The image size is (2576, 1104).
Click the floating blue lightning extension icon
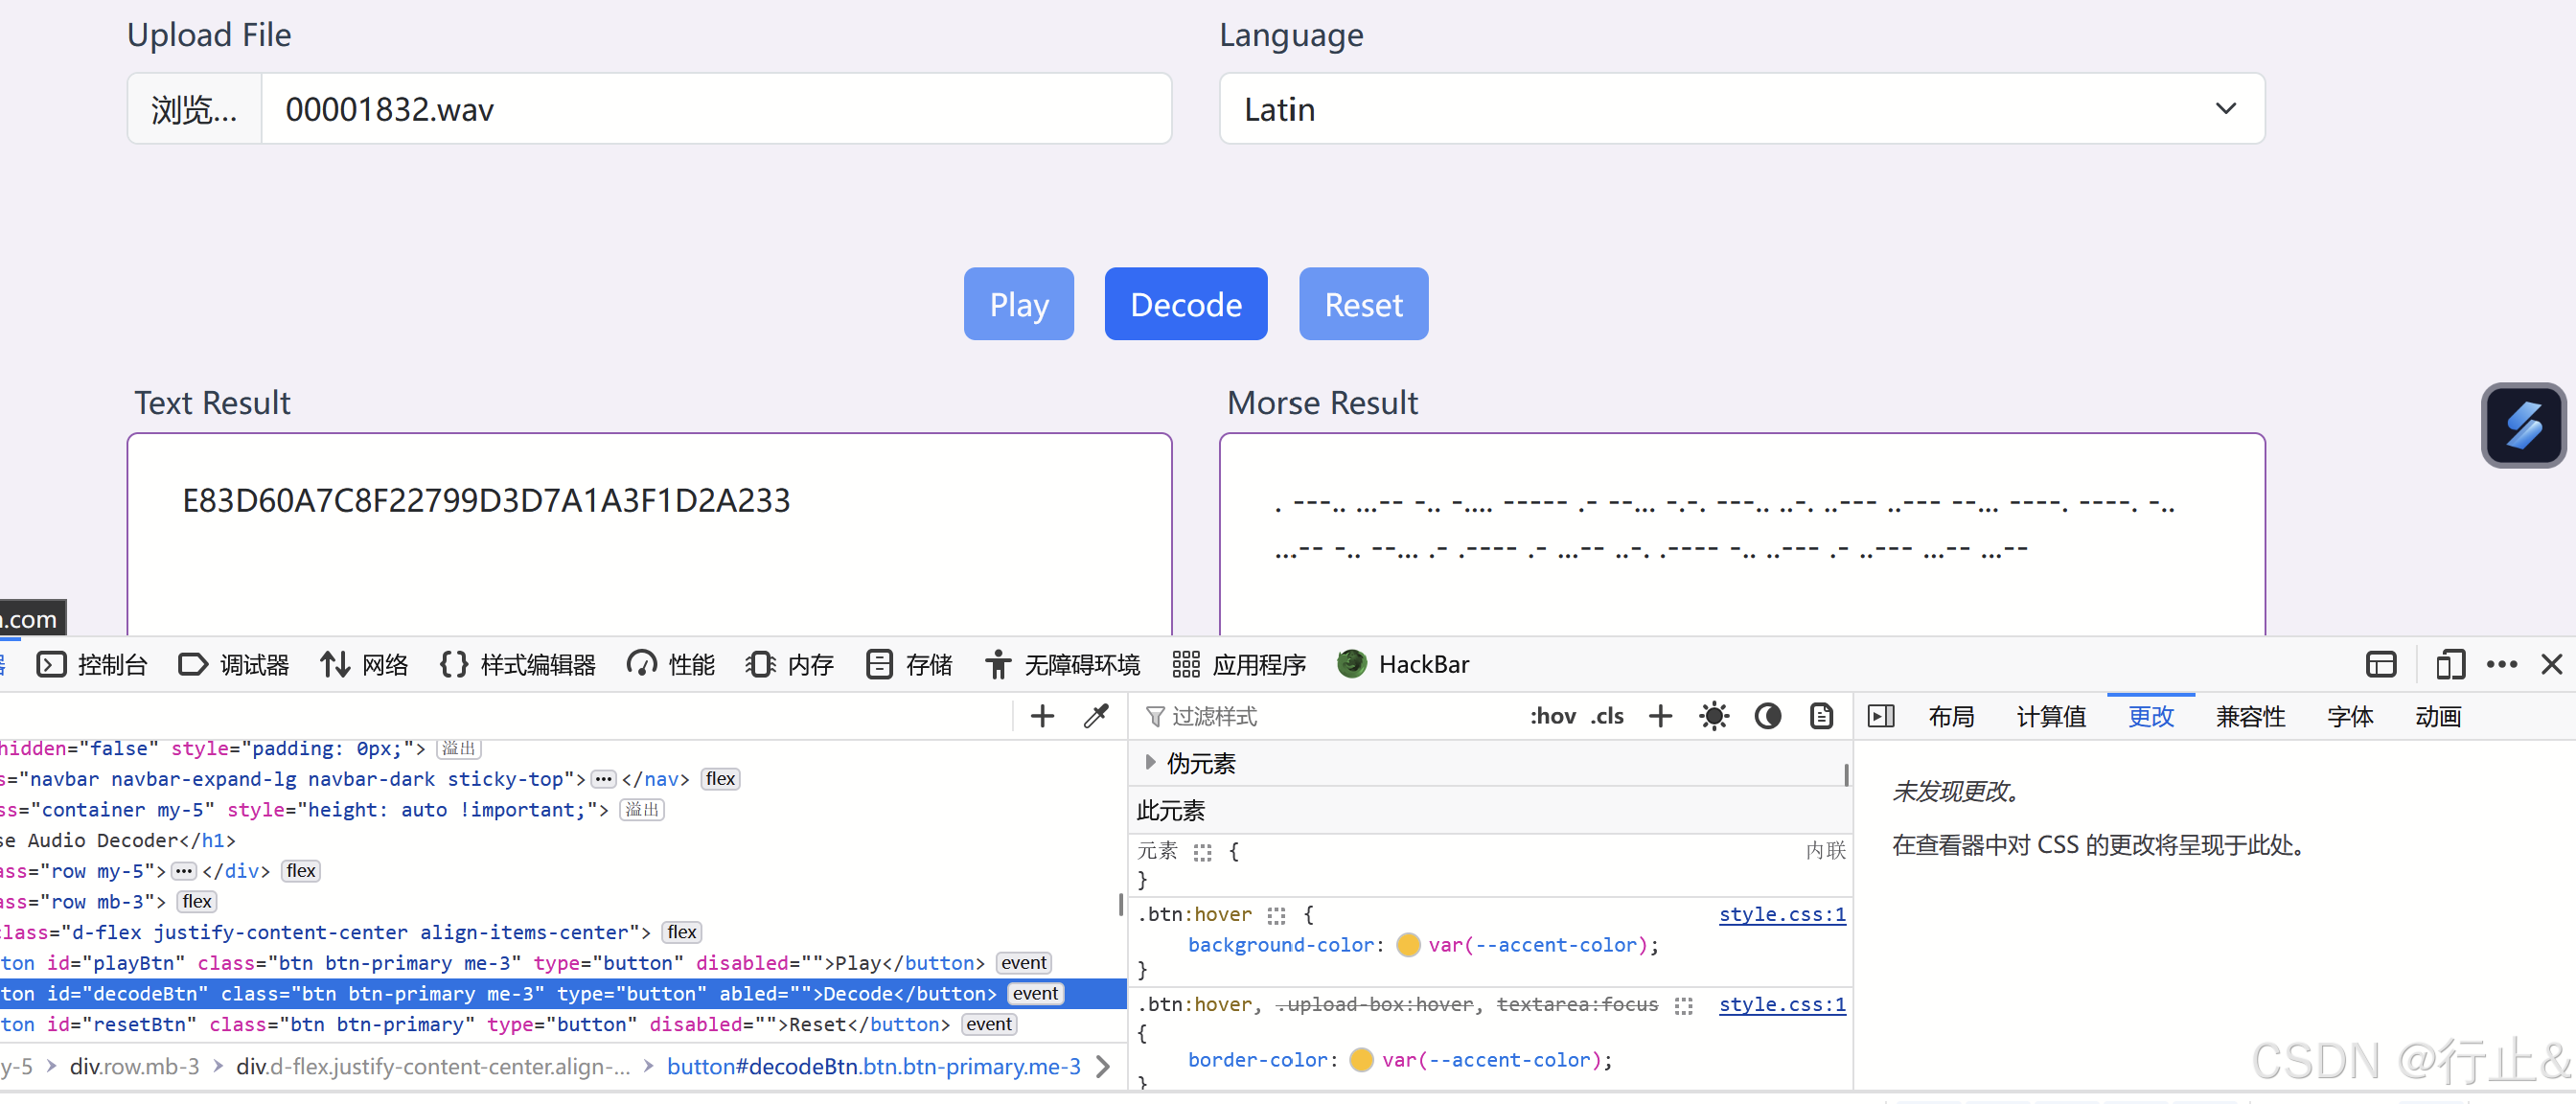[2522, 425]
